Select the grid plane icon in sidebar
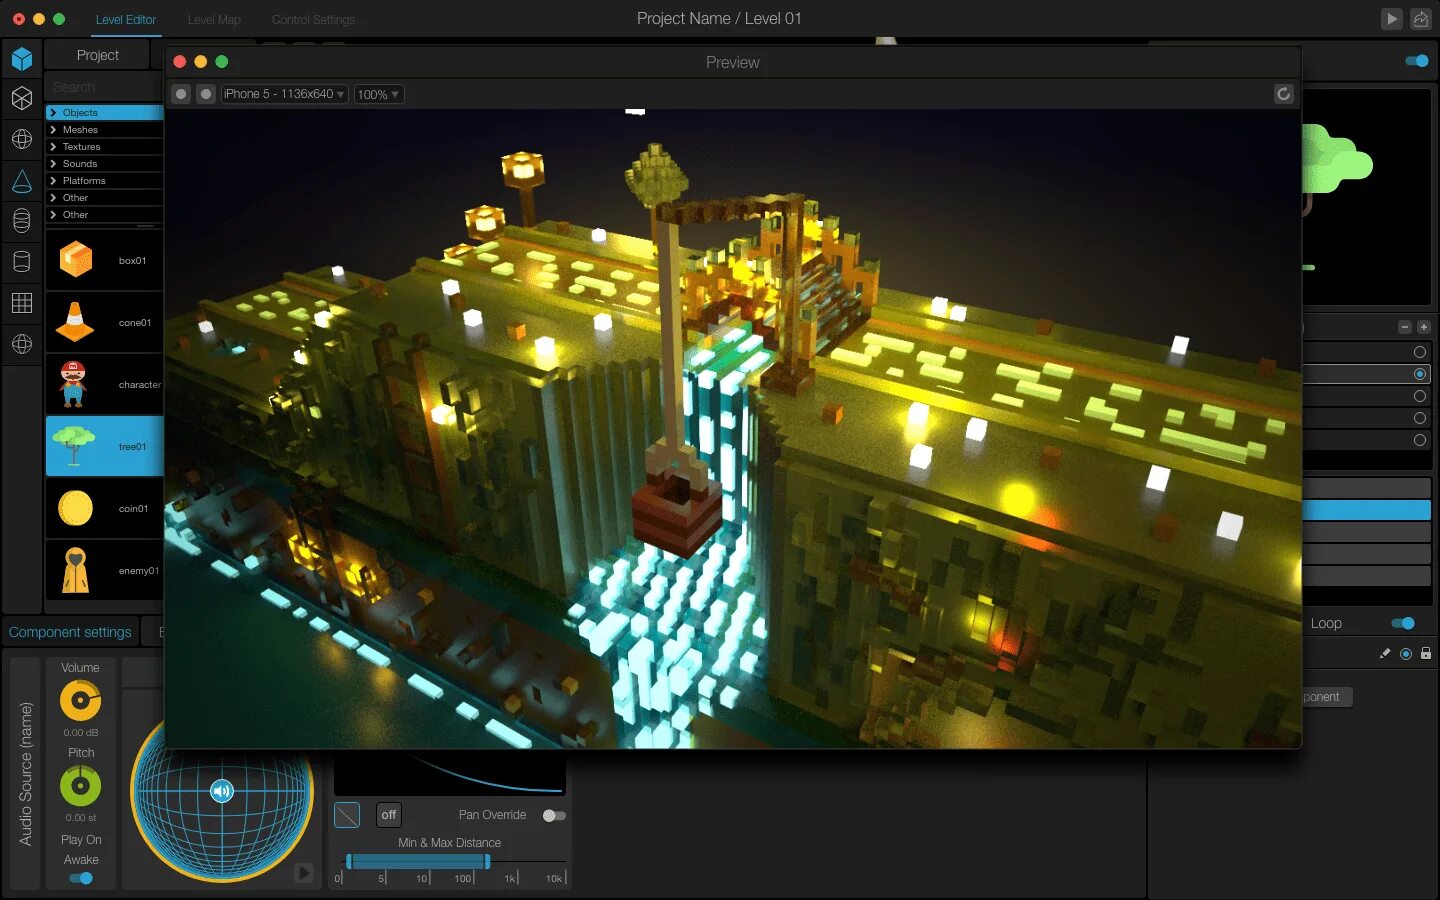The height and width of the screenshot is (900, 1440). (21, 303)
